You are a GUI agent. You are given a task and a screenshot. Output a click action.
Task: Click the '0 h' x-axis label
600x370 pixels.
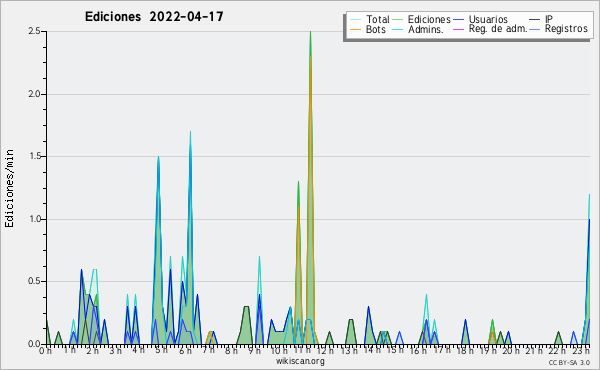45,351
